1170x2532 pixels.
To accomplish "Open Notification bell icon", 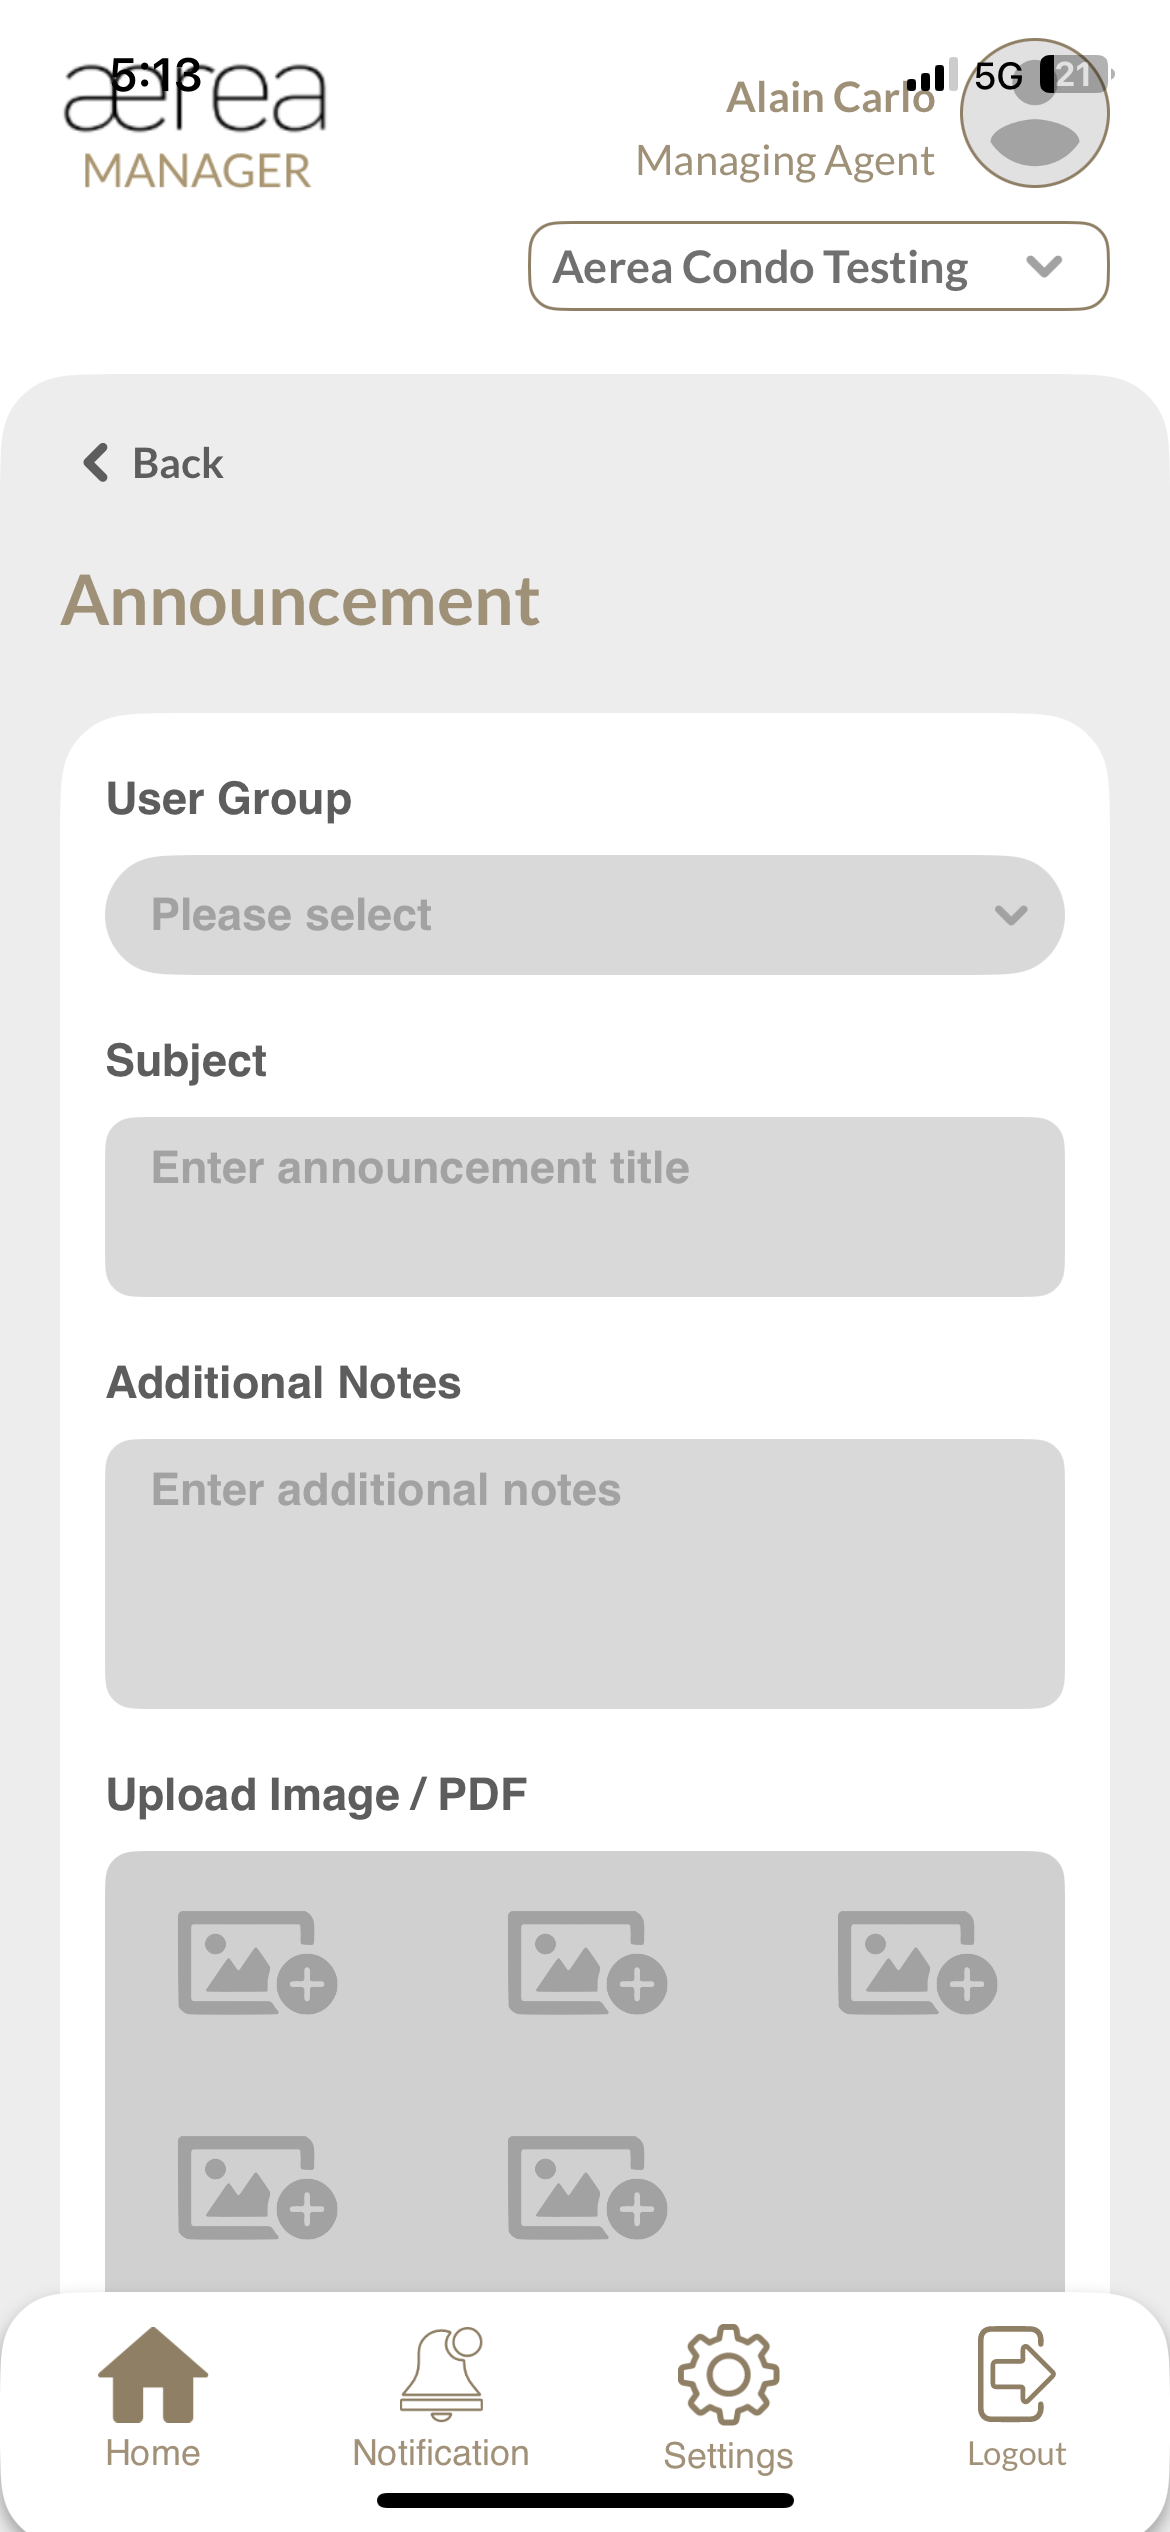I will 441,2375.
